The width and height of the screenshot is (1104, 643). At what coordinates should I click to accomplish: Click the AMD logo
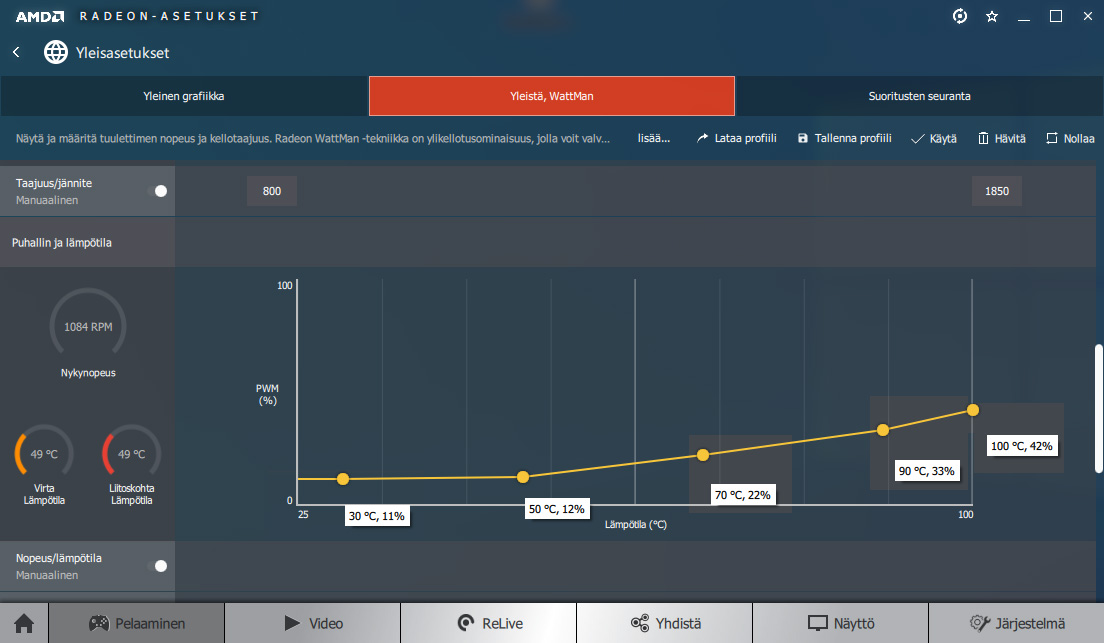click(x=40, y=16)
